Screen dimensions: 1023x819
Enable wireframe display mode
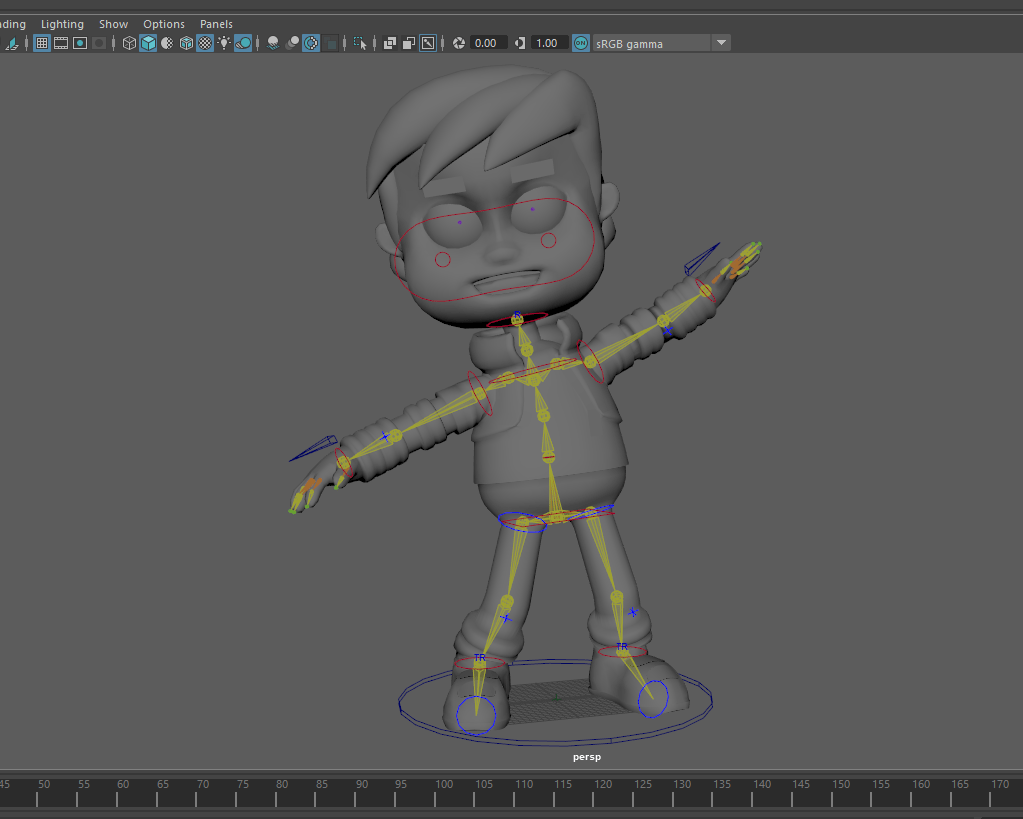click(x=129, y=43)
